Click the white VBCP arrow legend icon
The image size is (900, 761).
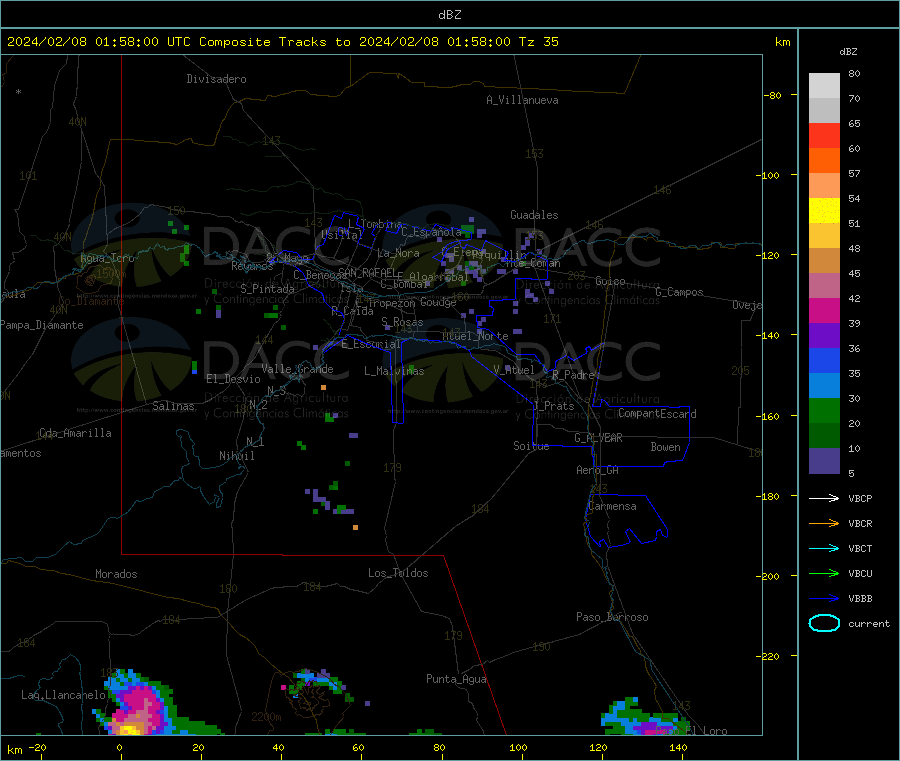pos(824,498)
